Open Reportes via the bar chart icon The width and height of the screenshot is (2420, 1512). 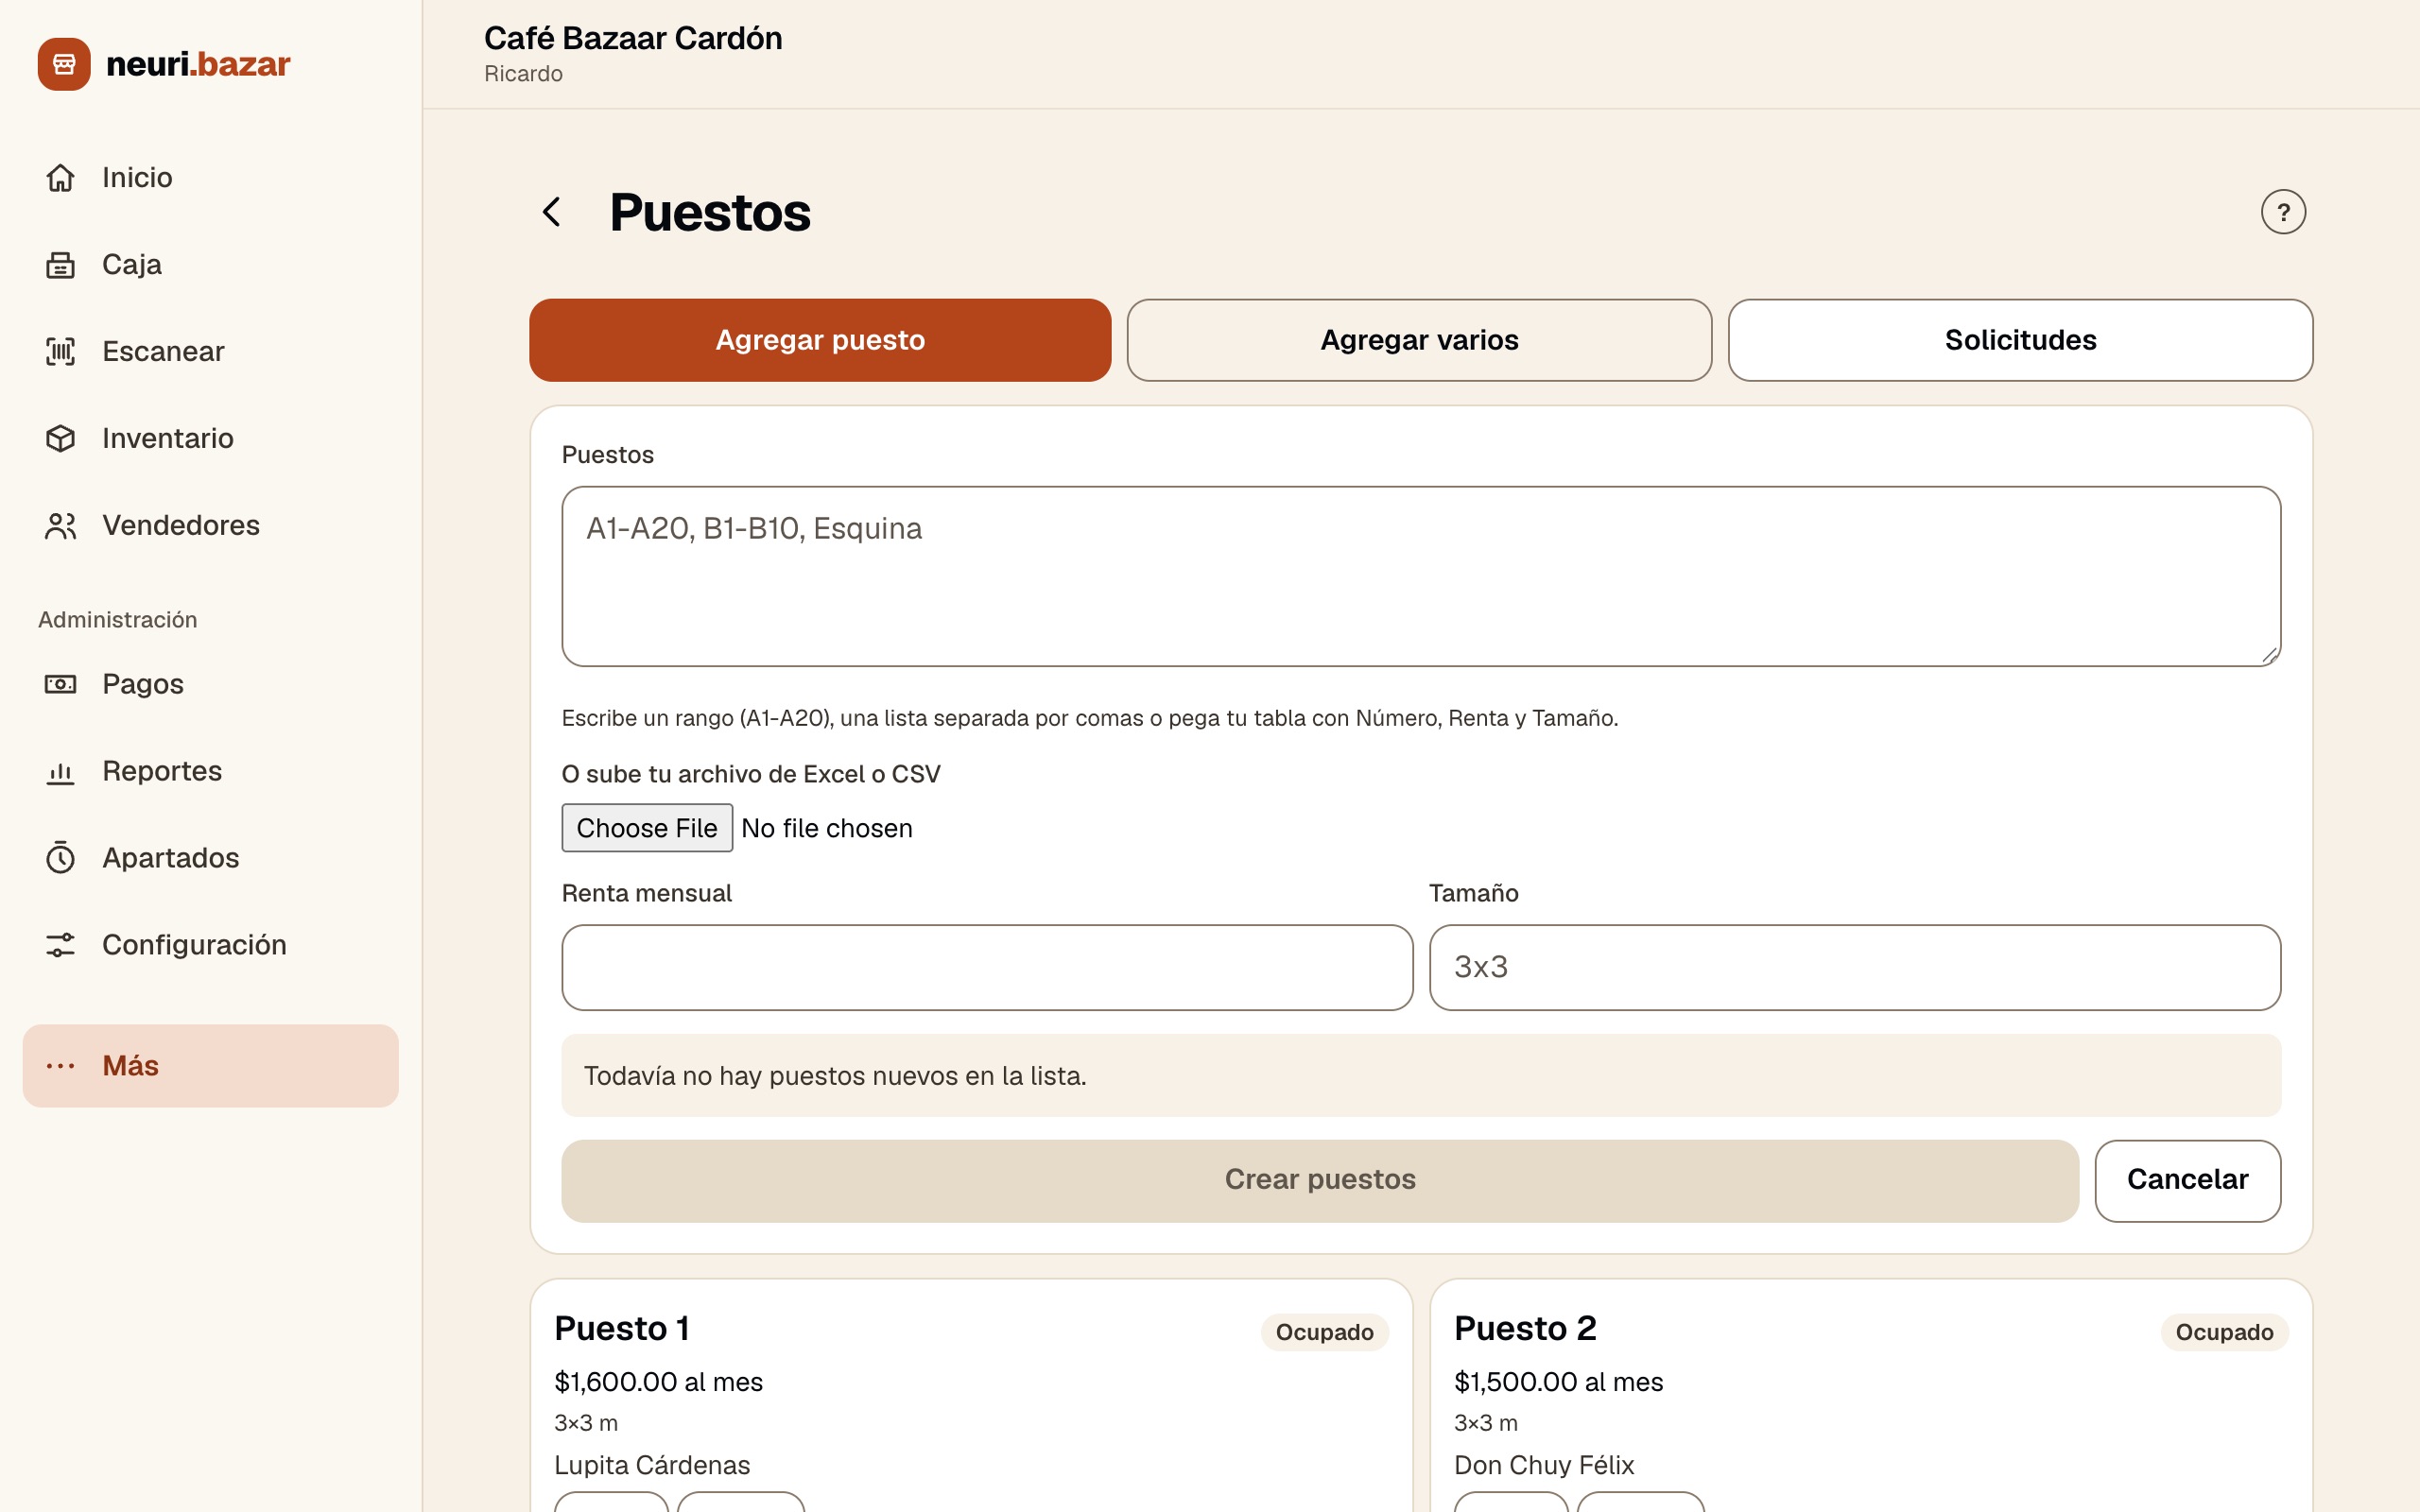tap(60, 771)
